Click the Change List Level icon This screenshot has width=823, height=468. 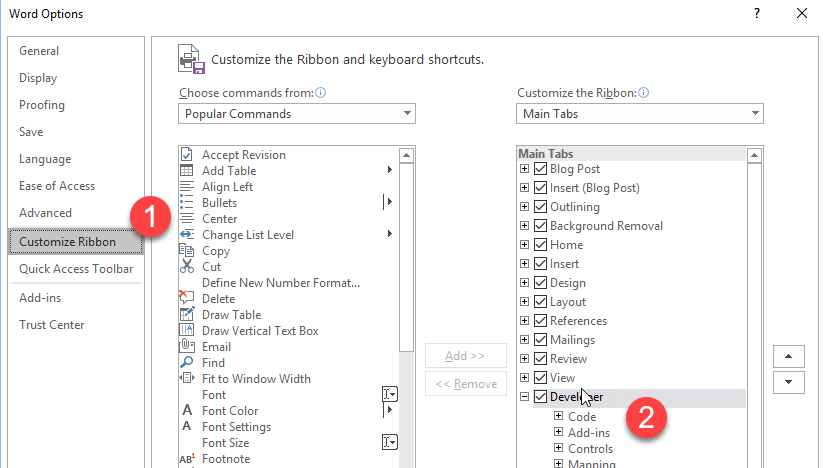tap(186, 235)
